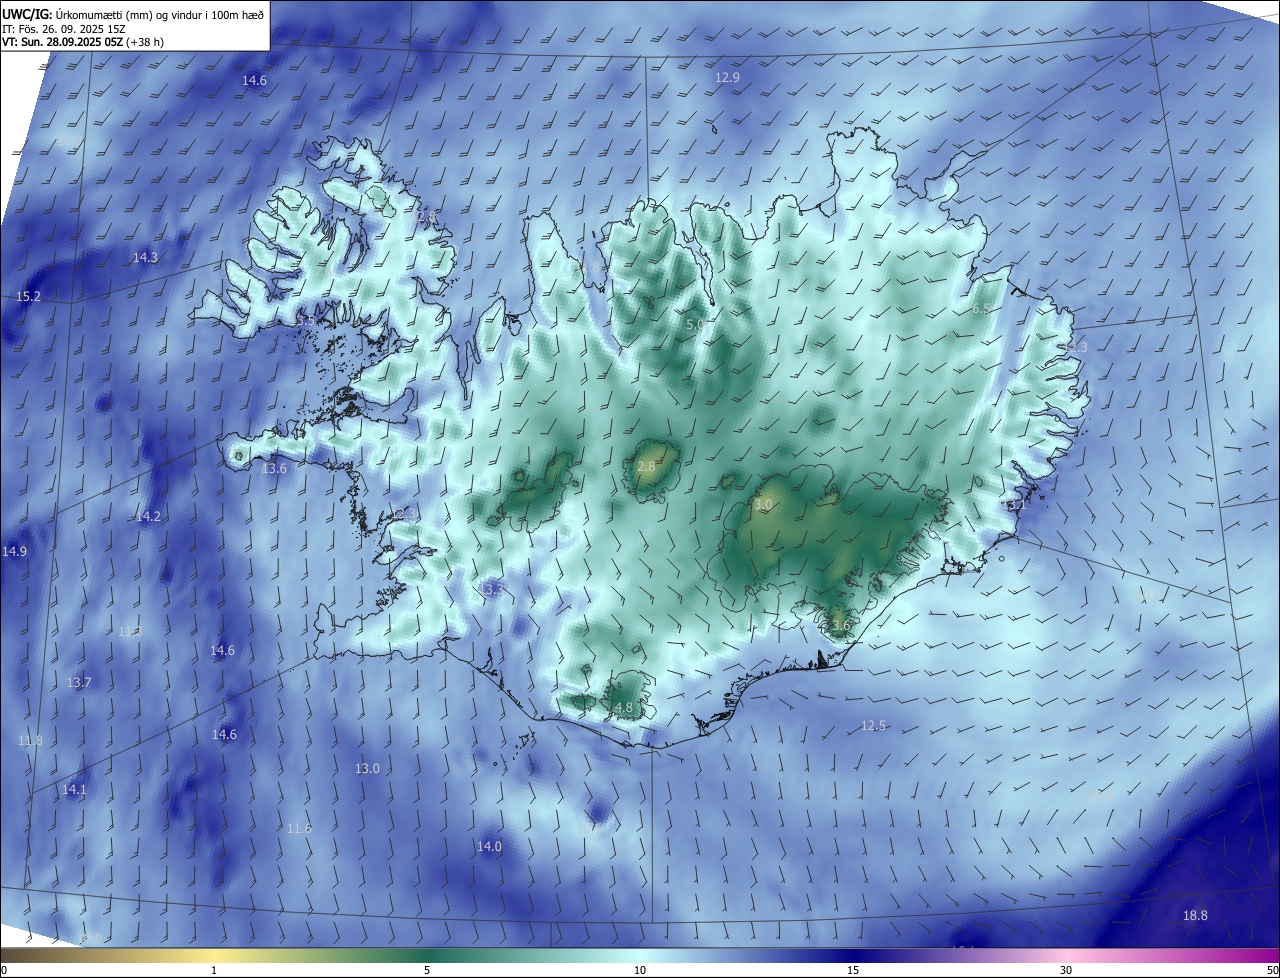
Task: Click the 18.8 value label
Action: pyautogui.click(x=1195, y=916)
